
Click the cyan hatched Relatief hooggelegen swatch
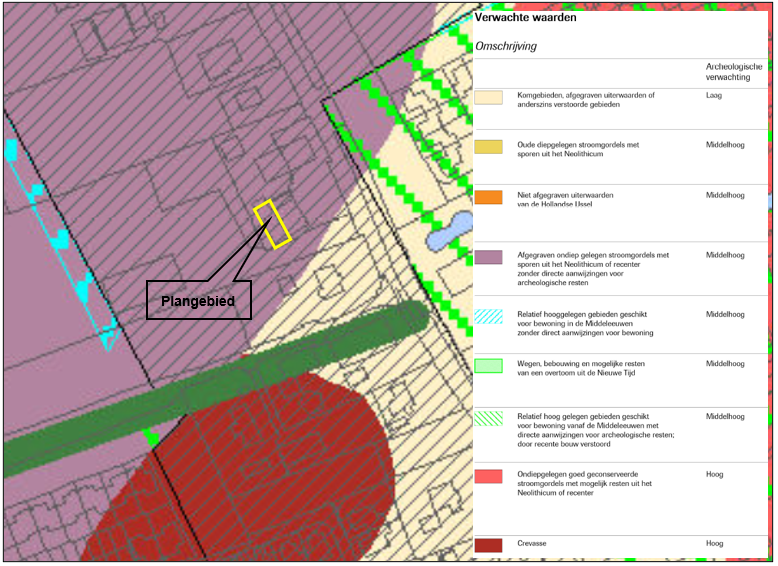click(488, 316)
